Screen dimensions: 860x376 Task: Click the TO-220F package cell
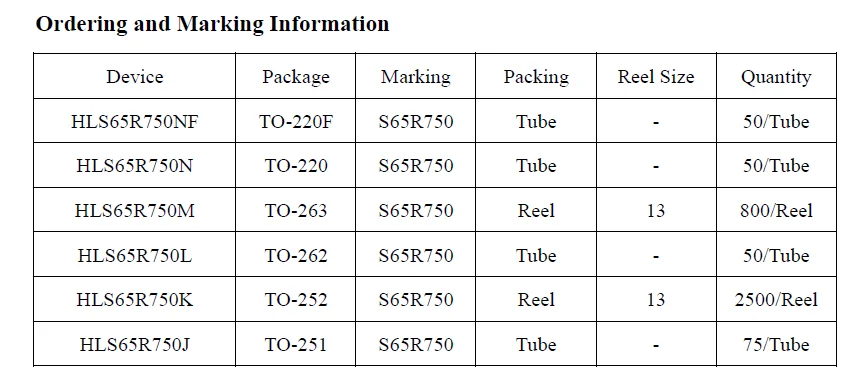[x=296, y=121]
